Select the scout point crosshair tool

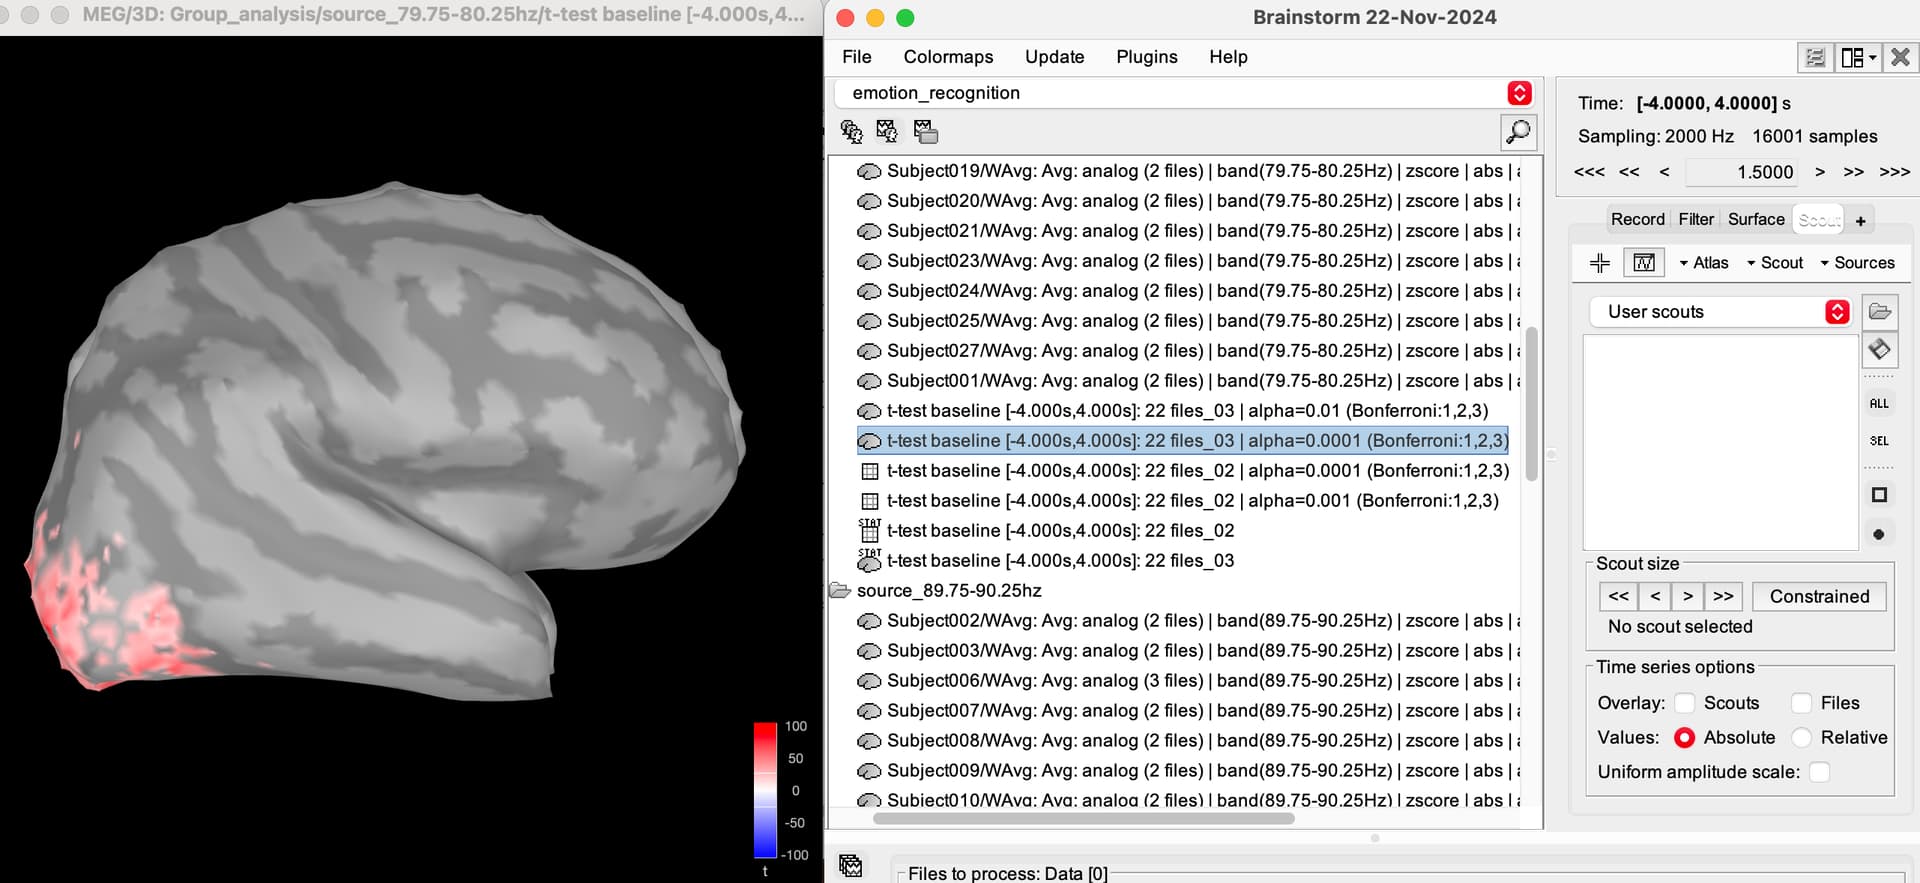click(1600, 263)
